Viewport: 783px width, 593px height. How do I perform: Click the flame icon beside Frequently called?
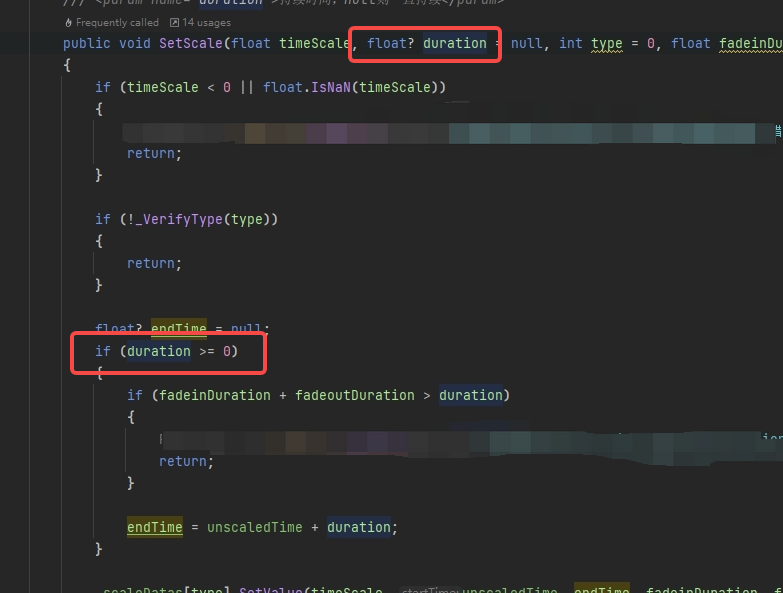pyautogui.click(x=68, y=22)
